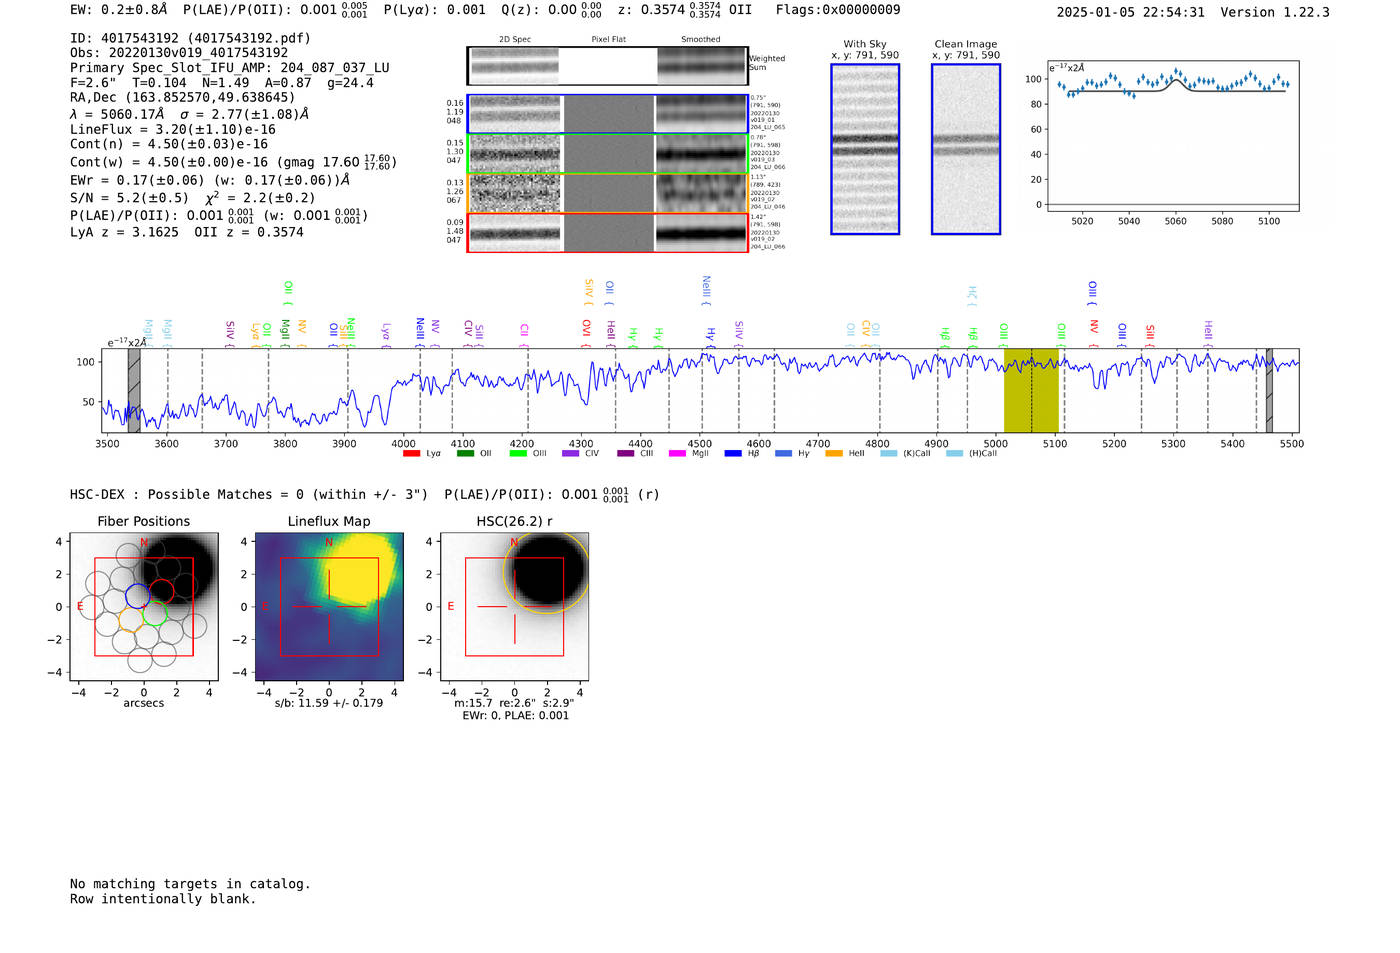Click the m:15.7 re:2.6" s:2.9" caption
Image resolution: width=1400 pixels, height=953 pixels.
click(515, 703)
